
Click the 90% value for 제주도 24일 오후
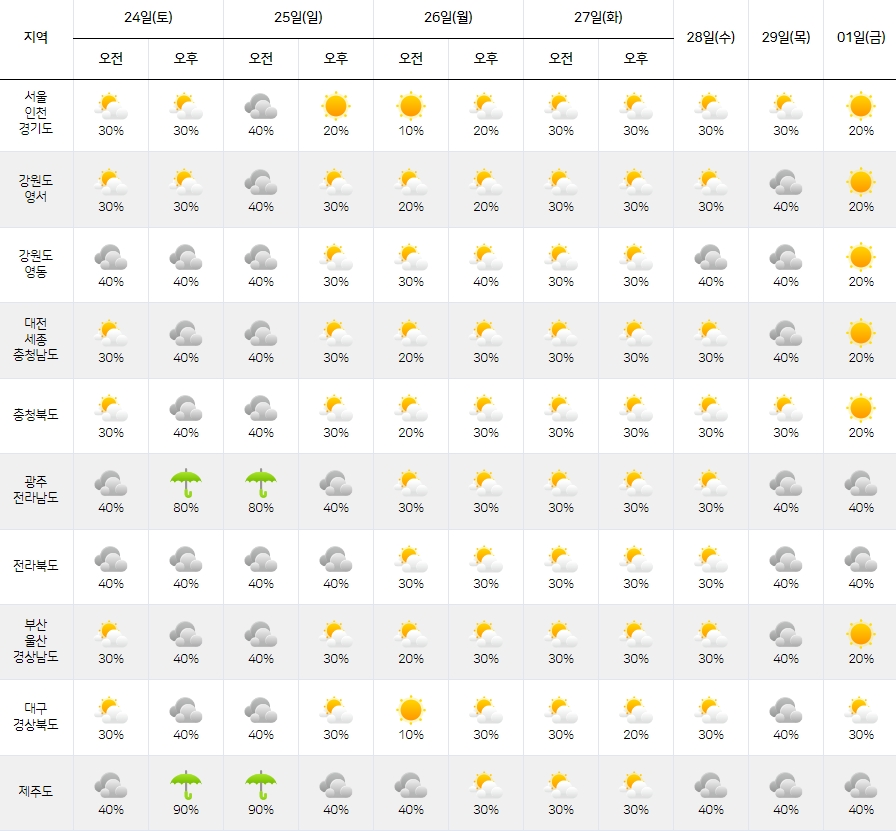186,810
